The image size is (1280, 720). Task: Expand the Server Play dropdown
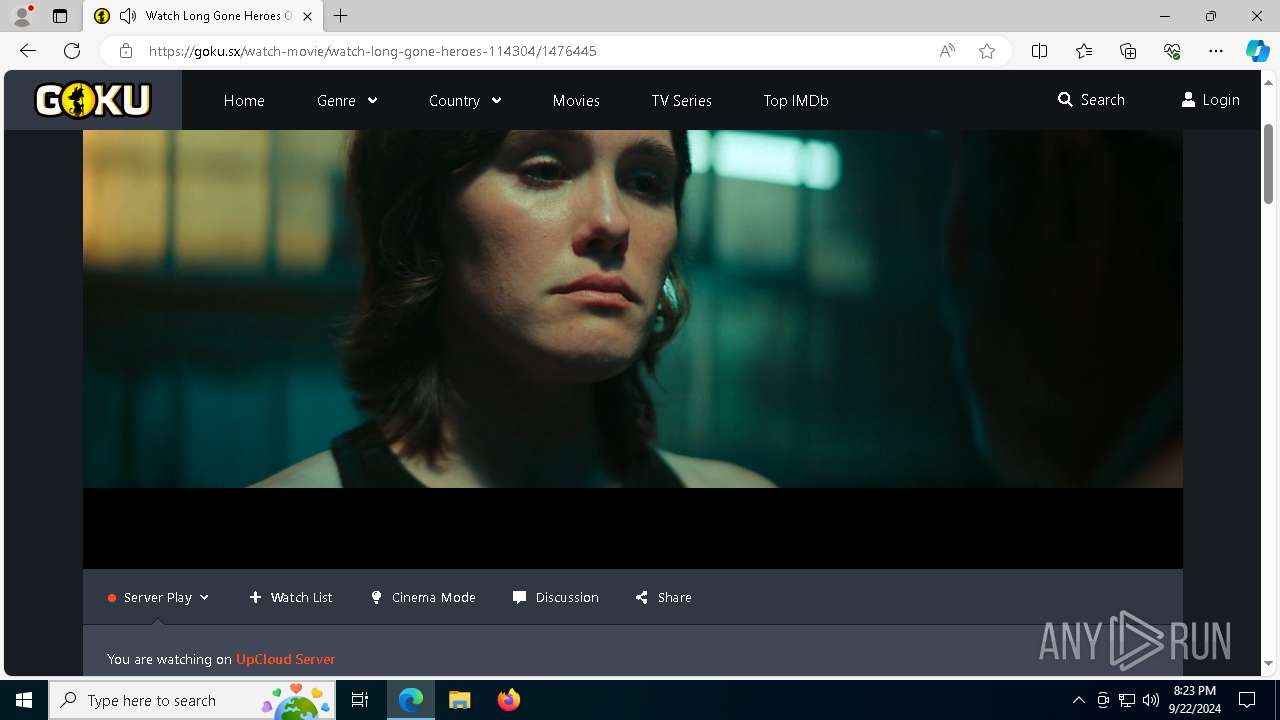(x=159, y=597)
